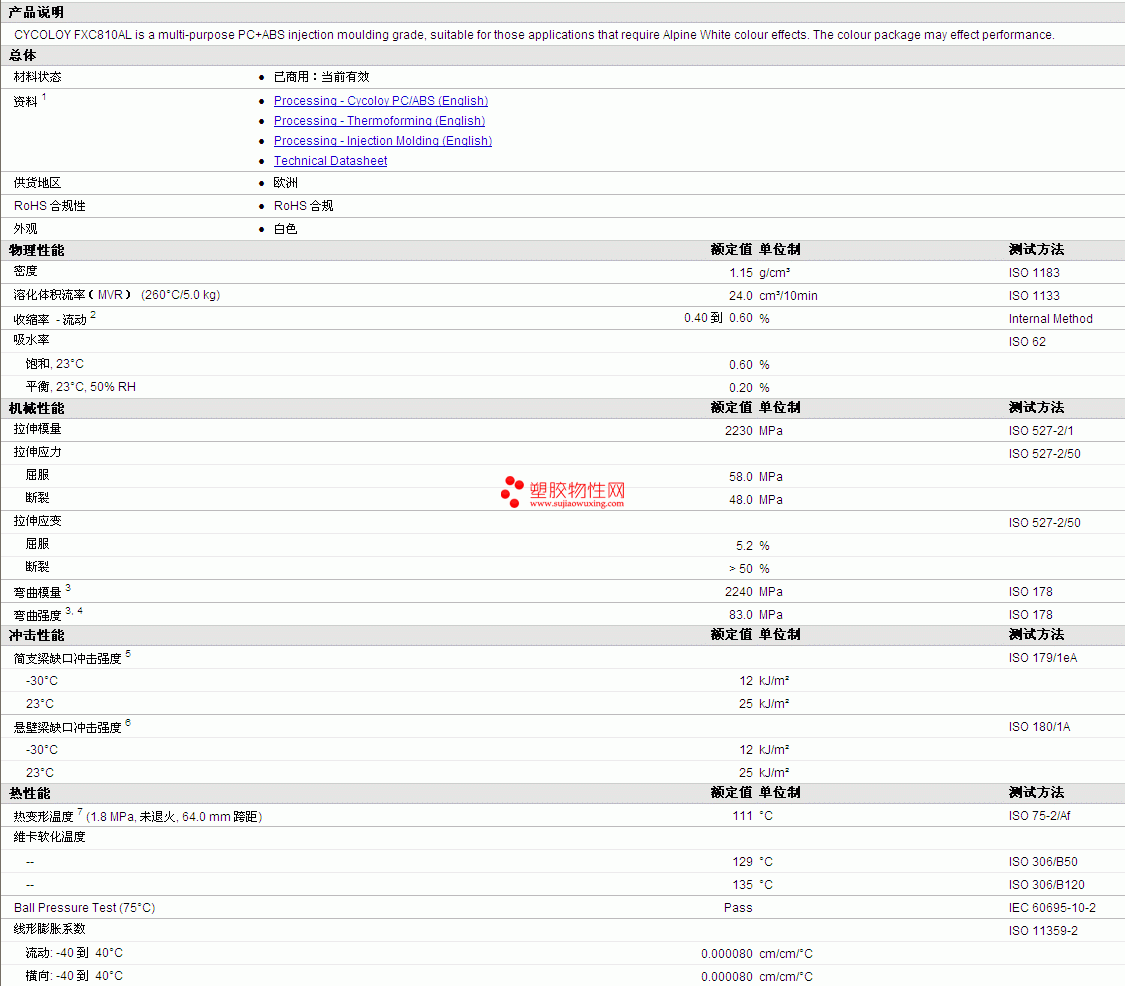Select the 热性能 section heading
Screen dimensions: 1125x986
pyautogui.click(x=29, y=793)
